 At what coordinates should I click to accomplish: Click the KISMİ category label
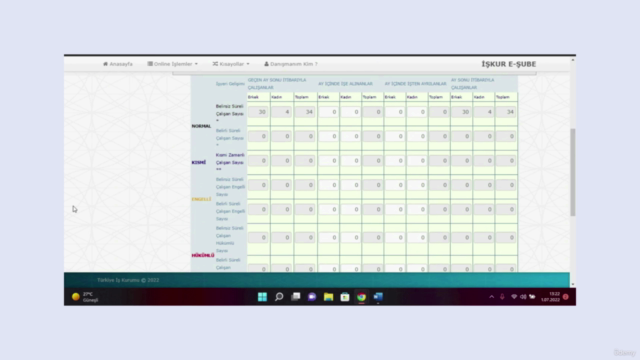click(x=199, y=162)
